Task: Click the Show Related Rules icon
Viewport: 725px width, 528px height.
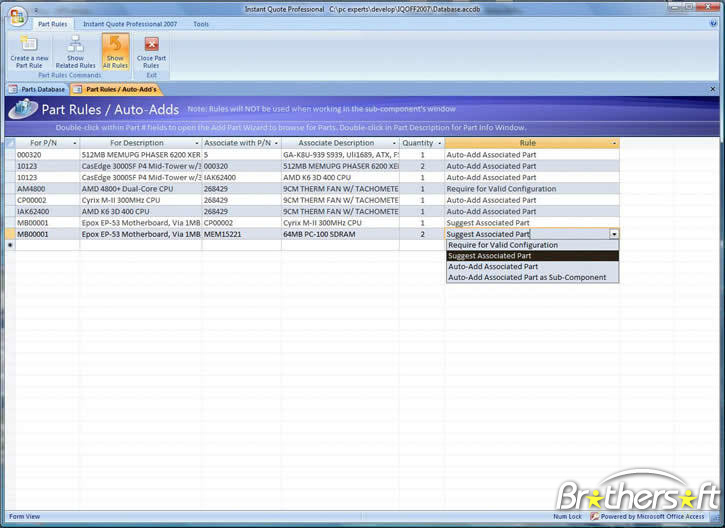Action: [75, 44]
